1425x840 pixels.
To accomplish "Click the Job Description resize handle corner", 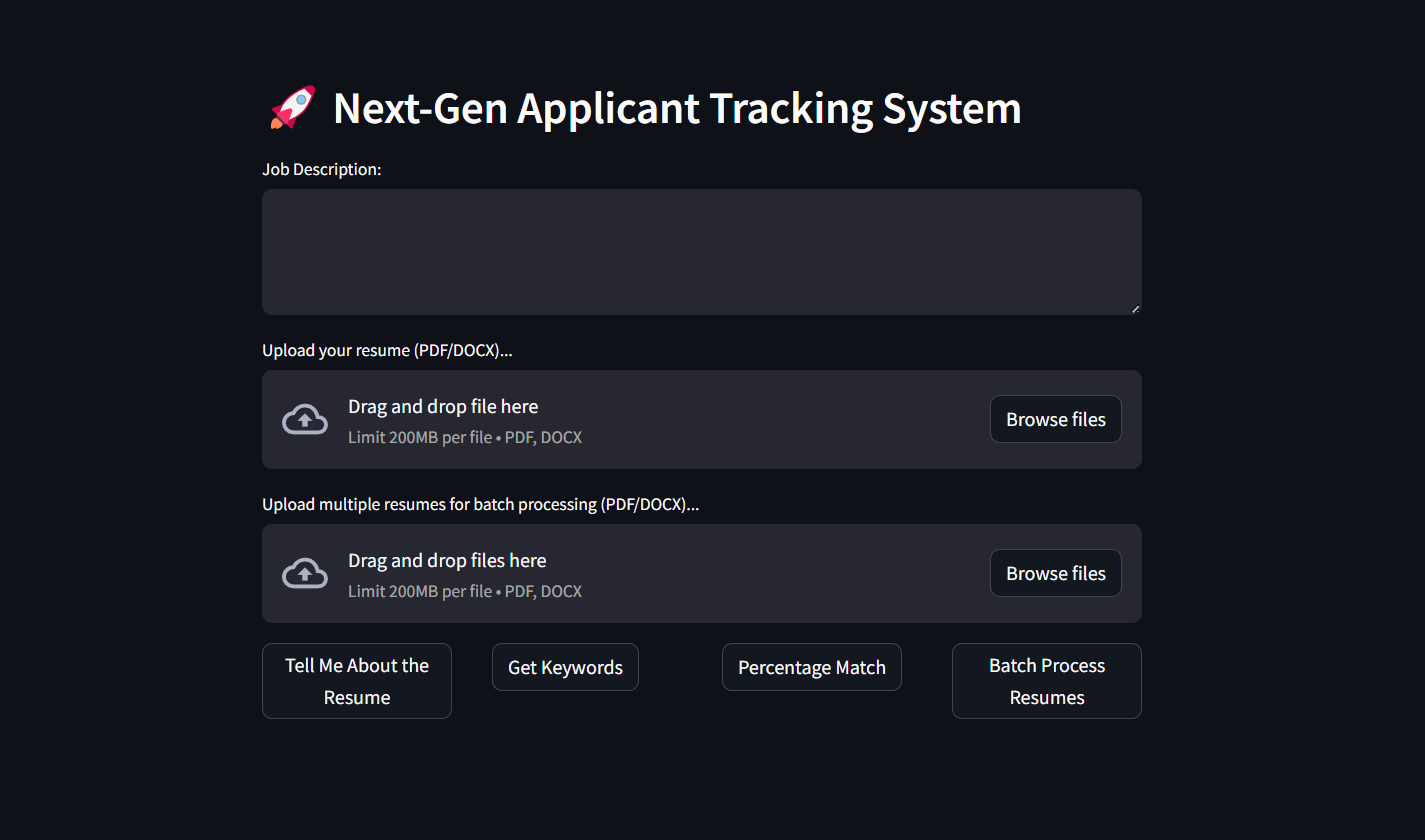I will pyautogui.click(x=1135, y=309).
